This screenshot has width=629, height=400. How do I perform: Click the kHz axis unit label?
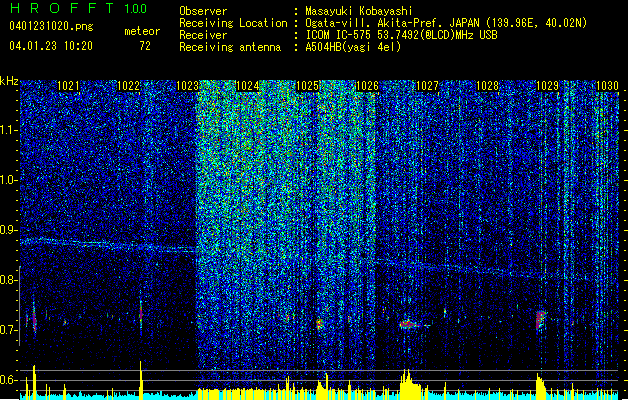click(x=9, y=81)
